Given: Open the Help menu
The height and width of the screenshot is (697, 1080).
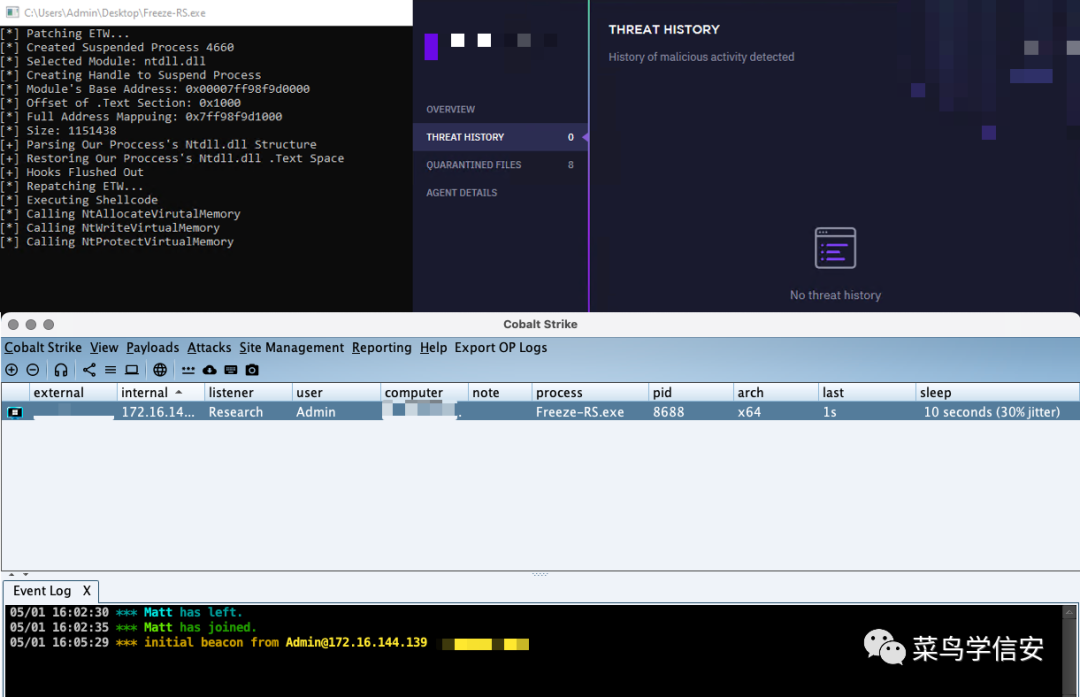Looking at the screenshot, I should 433,348.
